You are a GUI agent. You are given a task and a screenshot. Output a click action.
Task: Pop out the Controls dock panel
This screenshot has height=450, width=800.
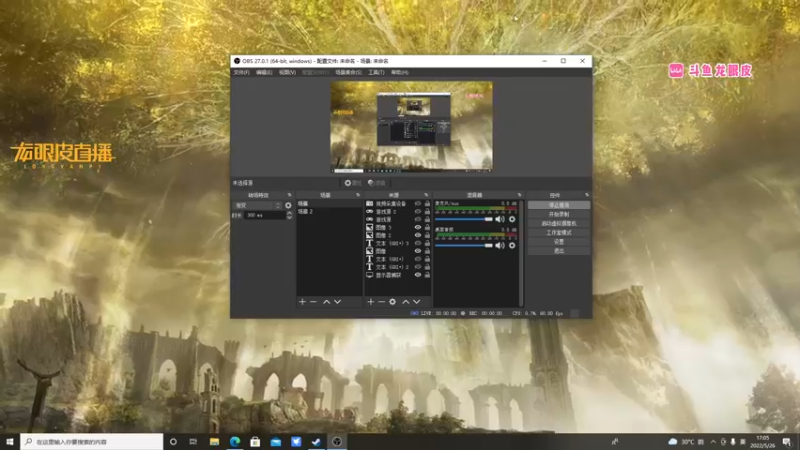click(x=587, y=195)
